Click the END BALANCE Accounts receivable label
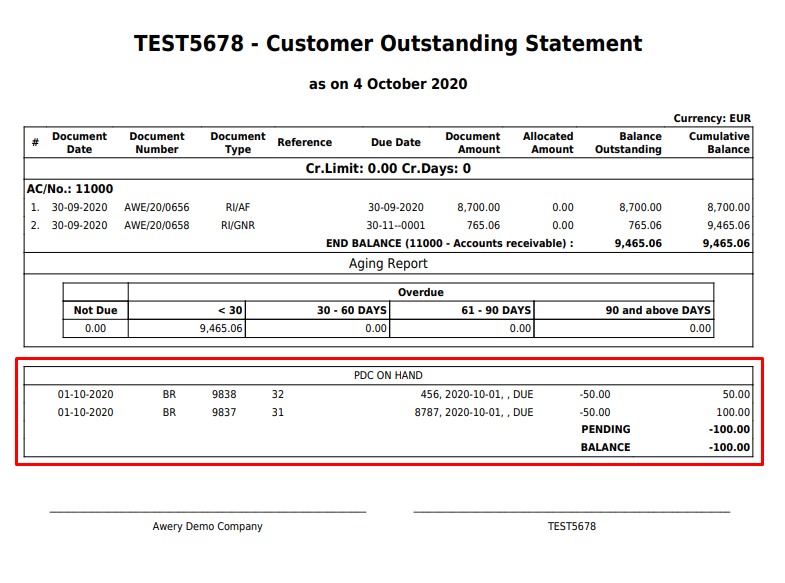Viewport: 785px width, 583px height. click(x=450, y=243)
